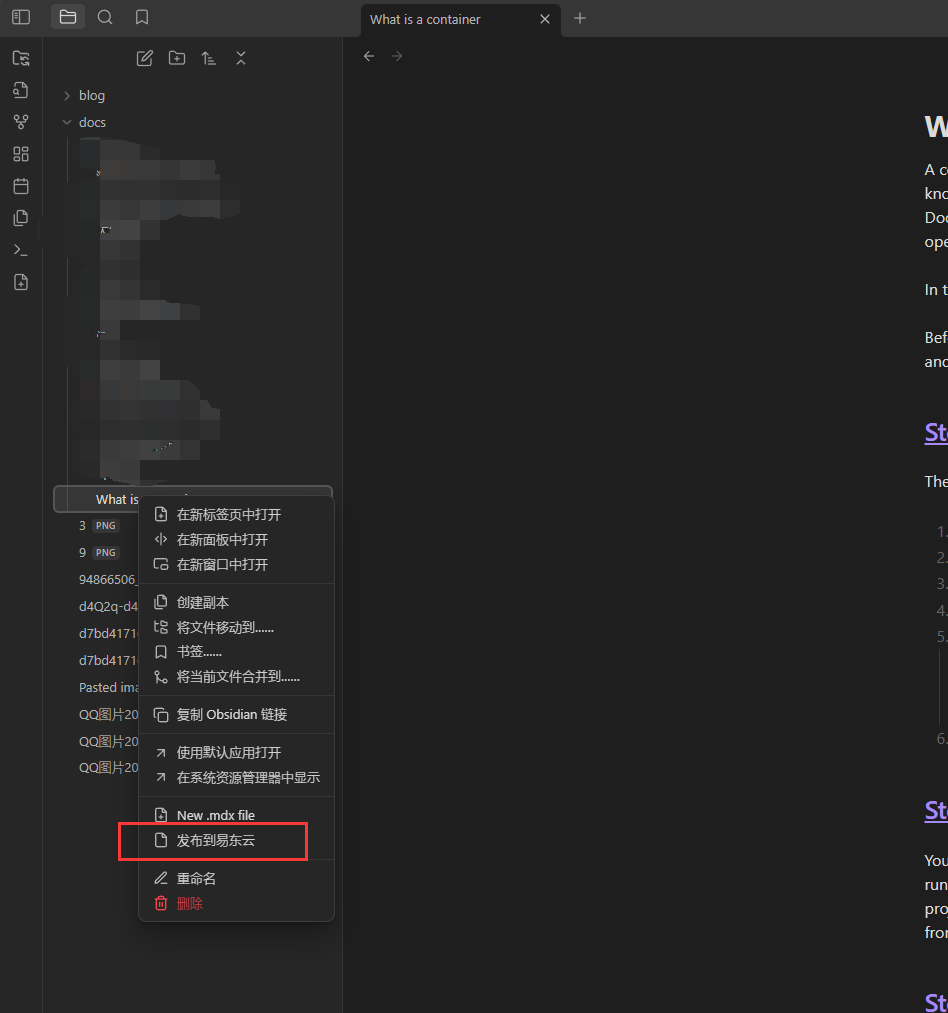This screenshot has width=948, height=1013.
Task: Create a new note icon
Action: tap(145, 58)
